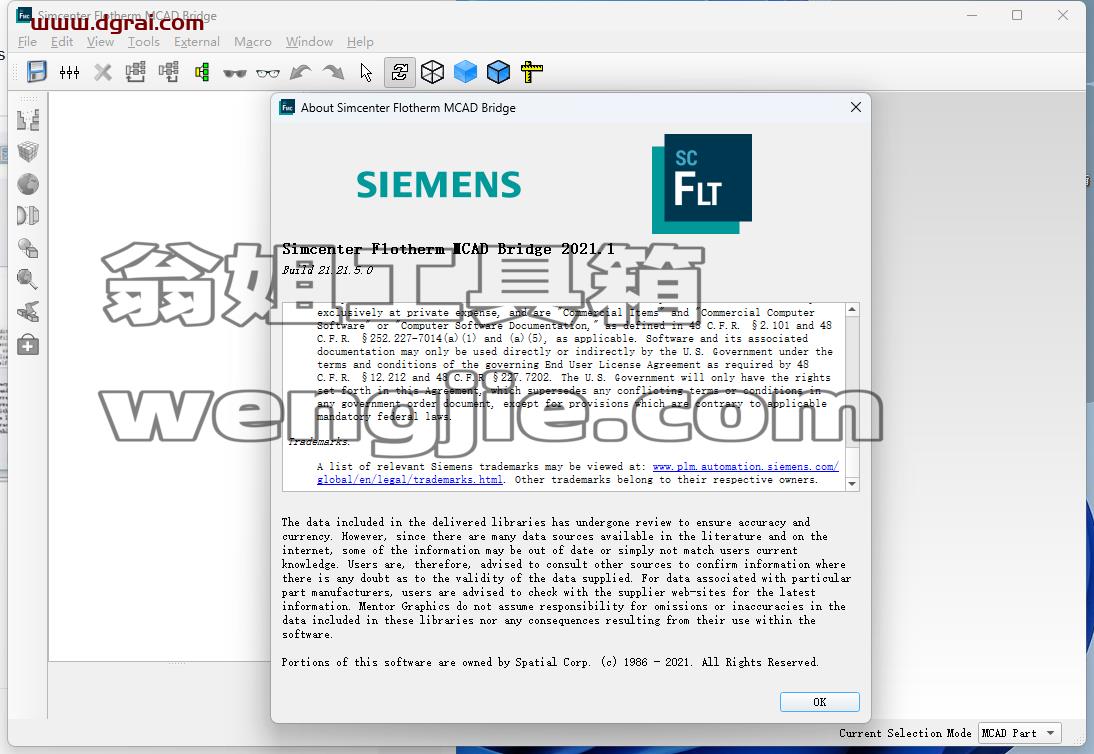Click the sphere and cube sidebar icon
Screen dimensions: 1094x754
(28, 248)
